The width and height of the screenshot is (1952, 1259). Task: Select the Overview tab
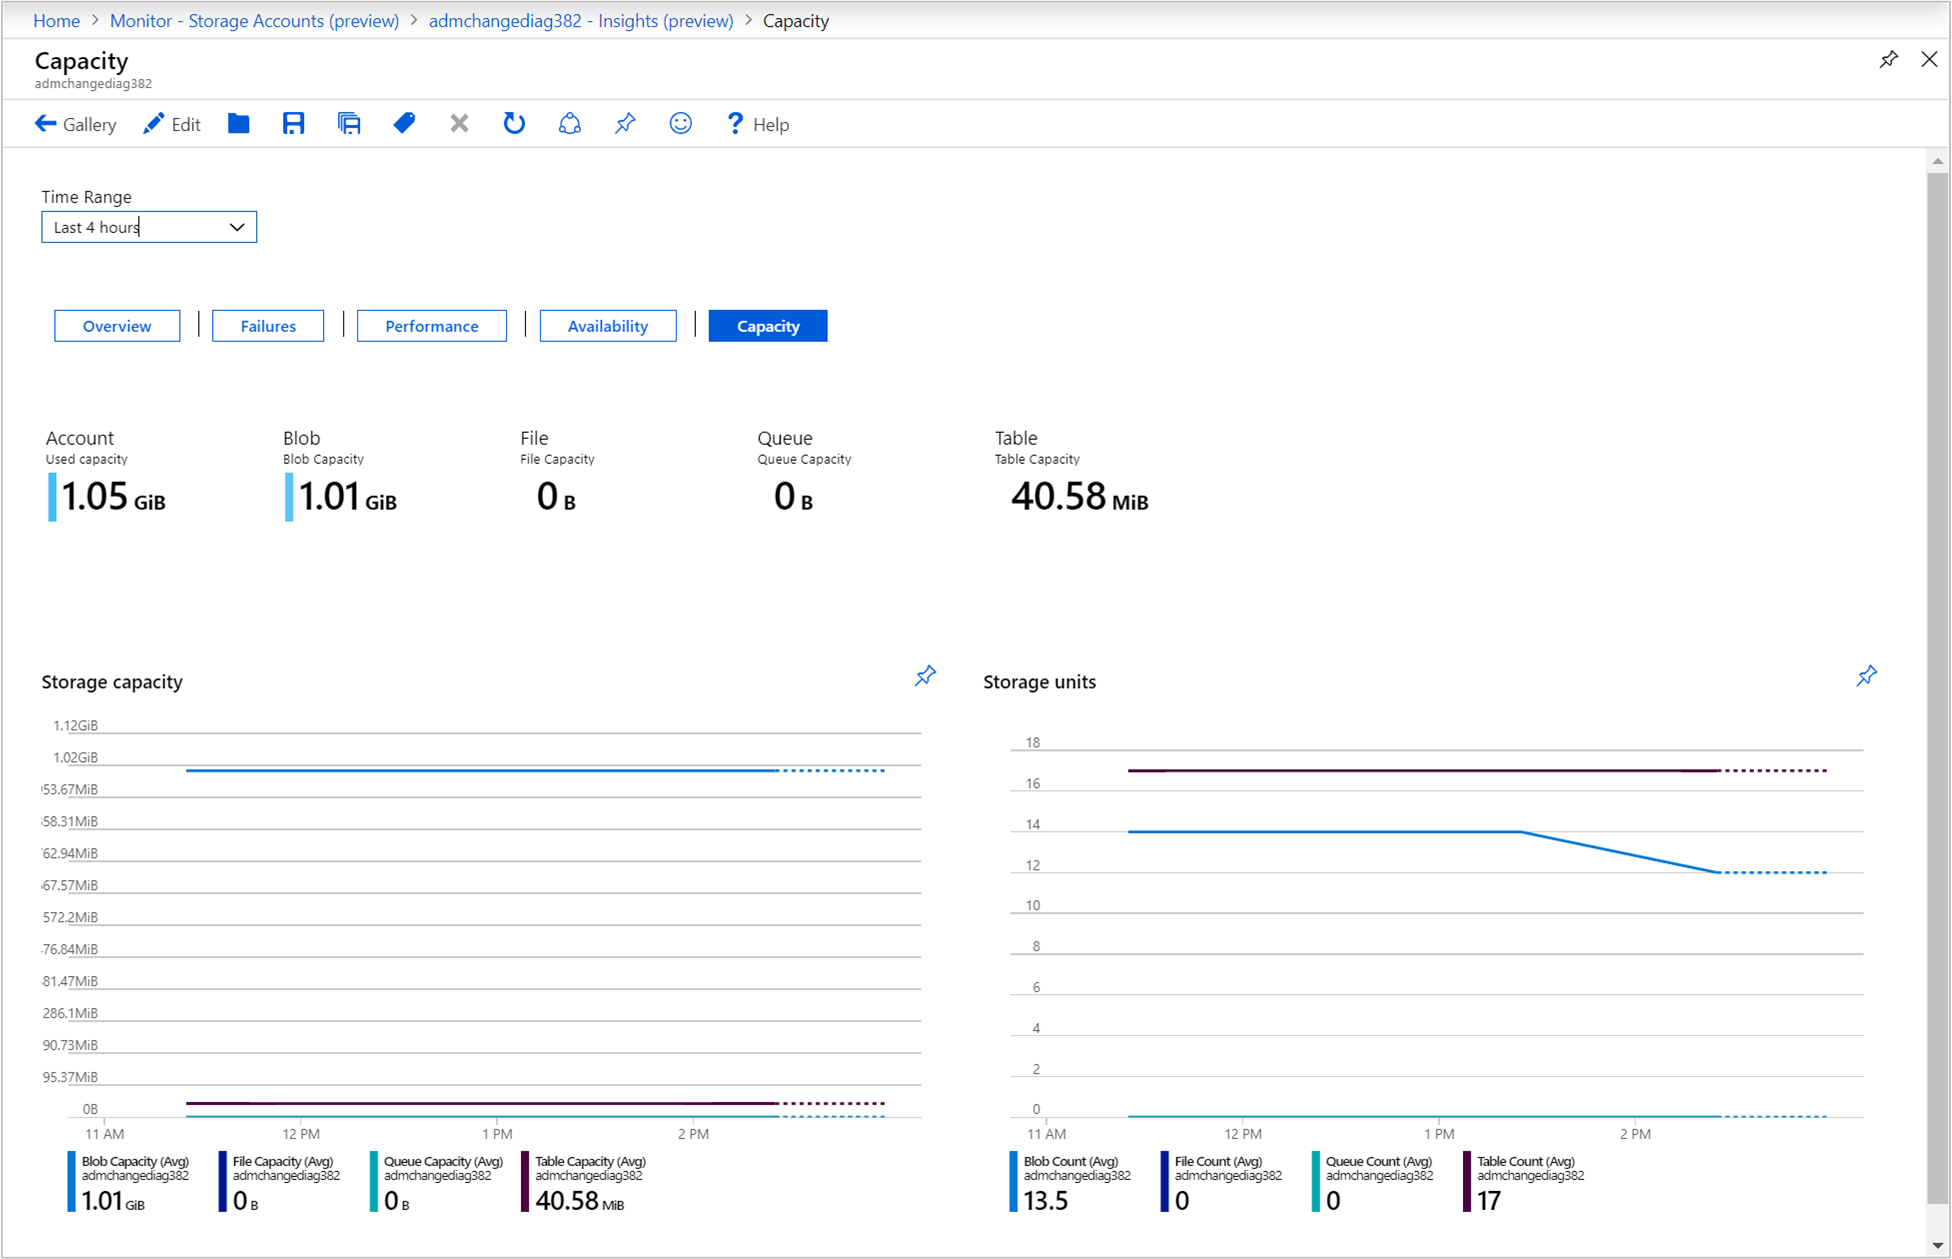[118, 326]
